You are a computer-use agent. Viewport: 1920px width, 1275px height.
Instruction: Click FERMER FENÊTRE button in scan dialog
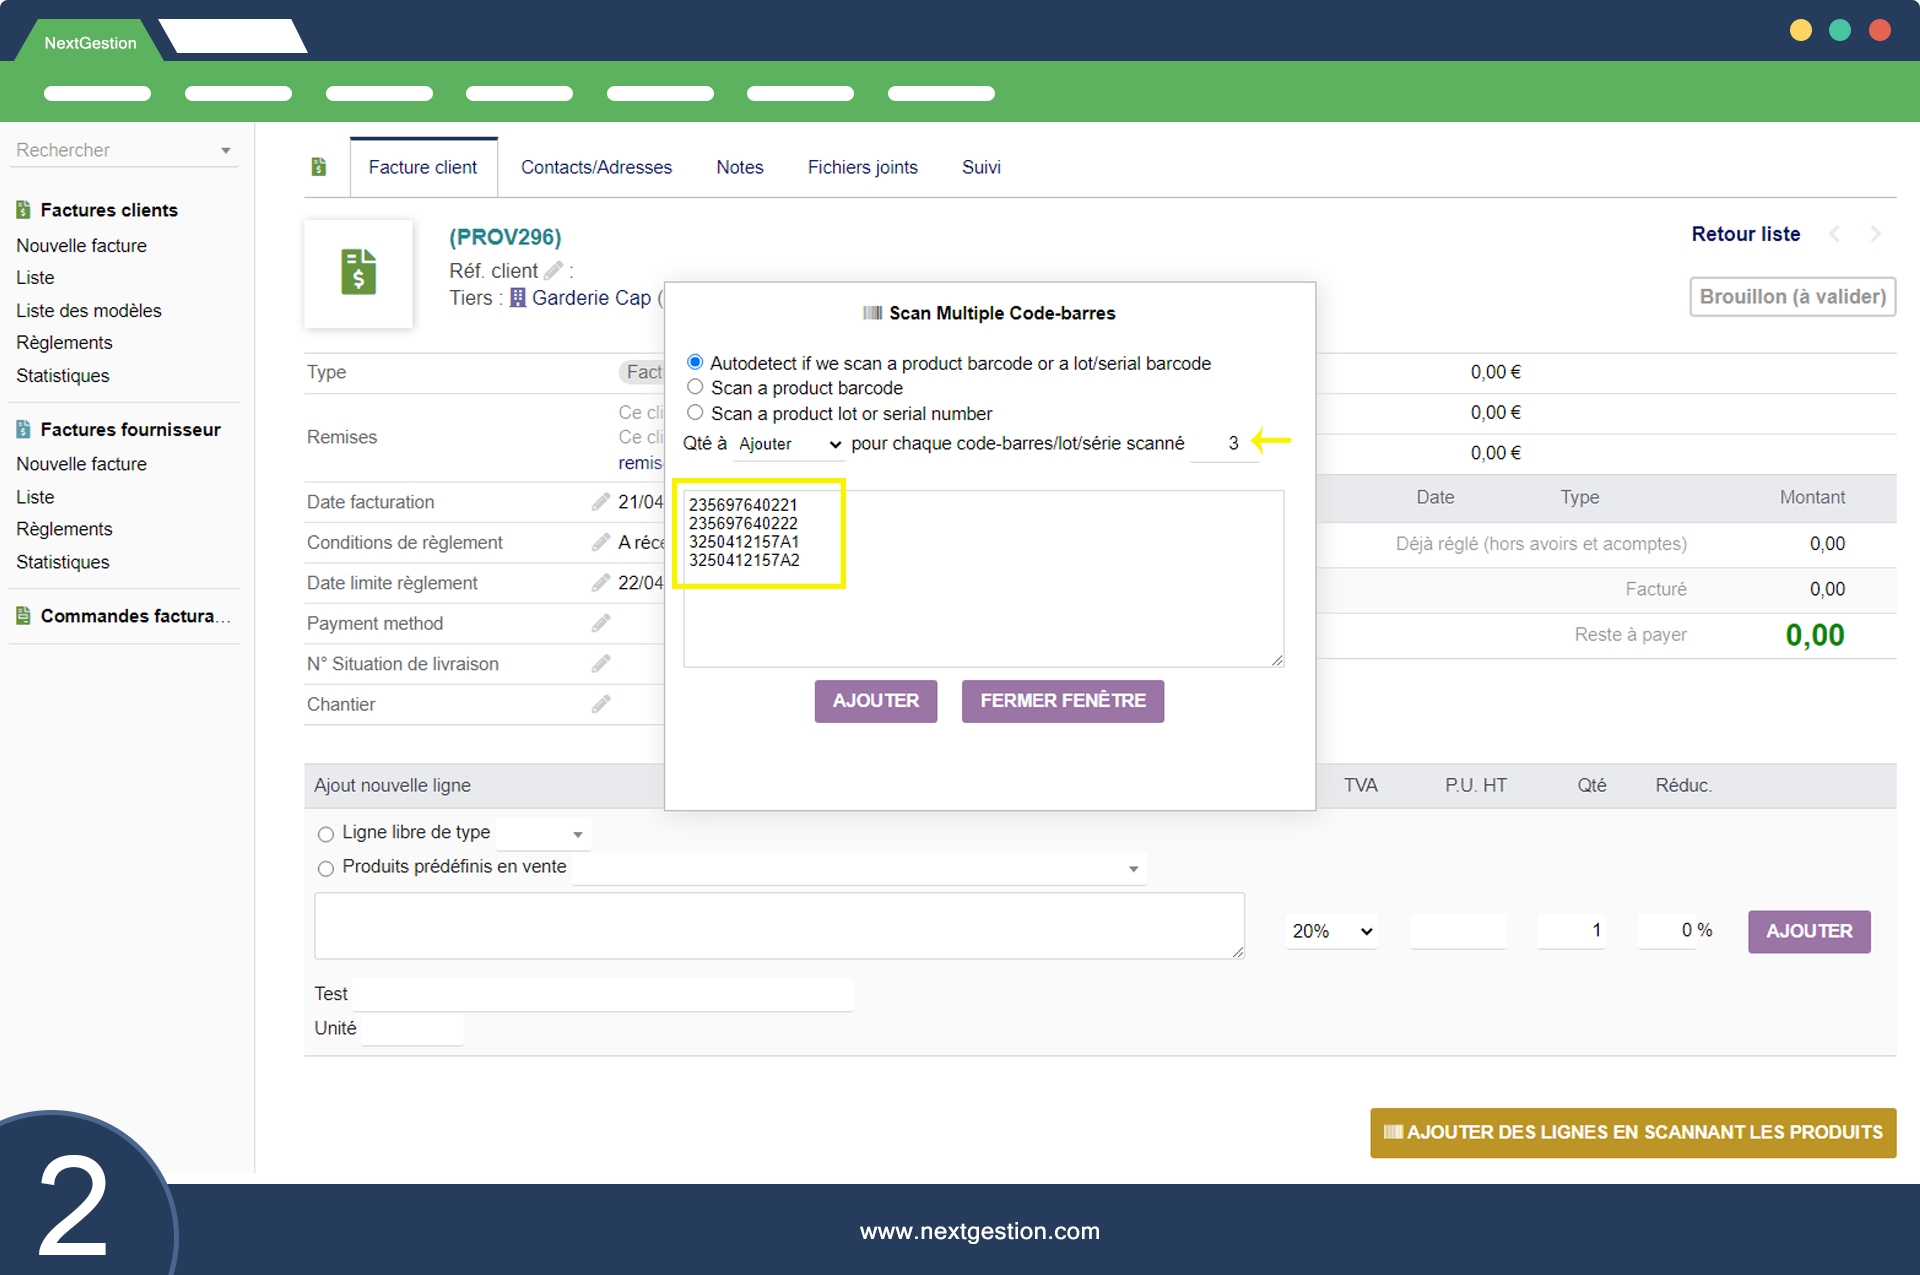[1062, 701]
